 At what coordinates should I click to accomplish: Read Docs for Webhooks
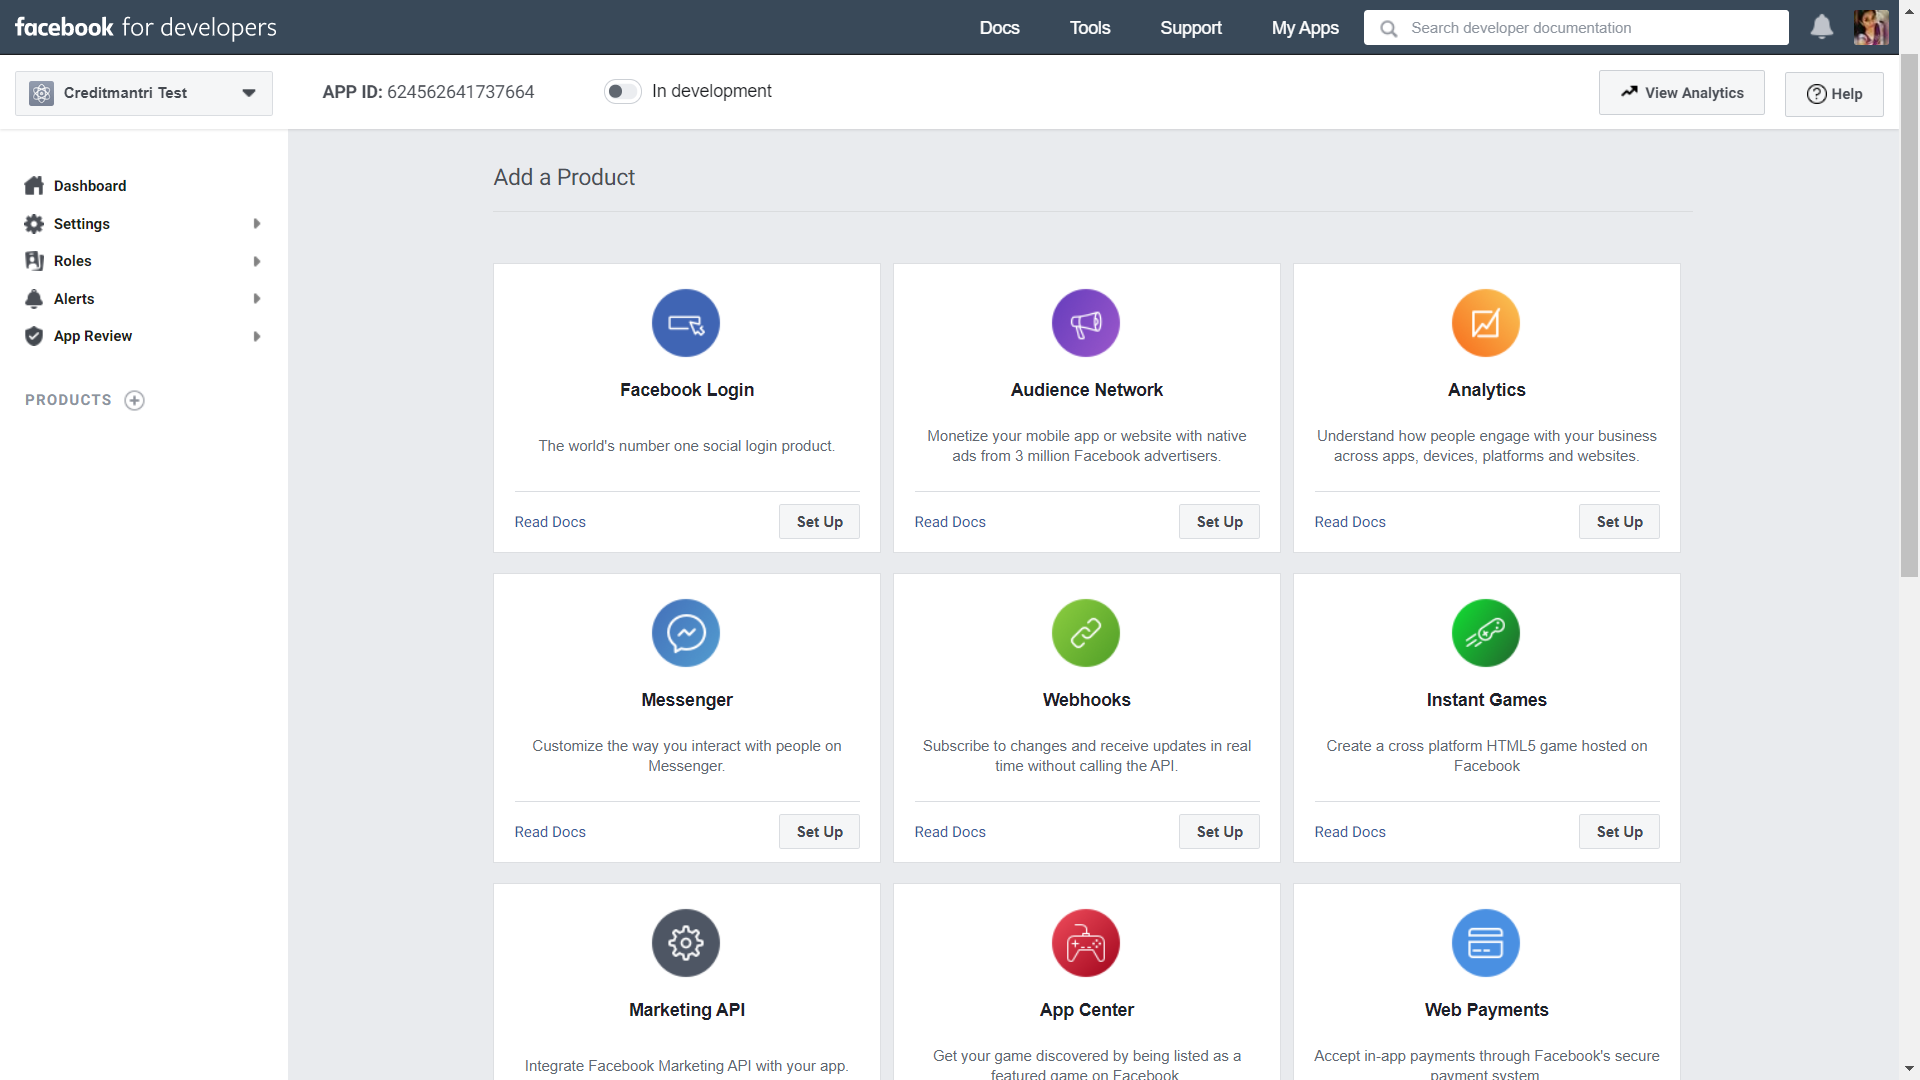[x=950, y=832]
